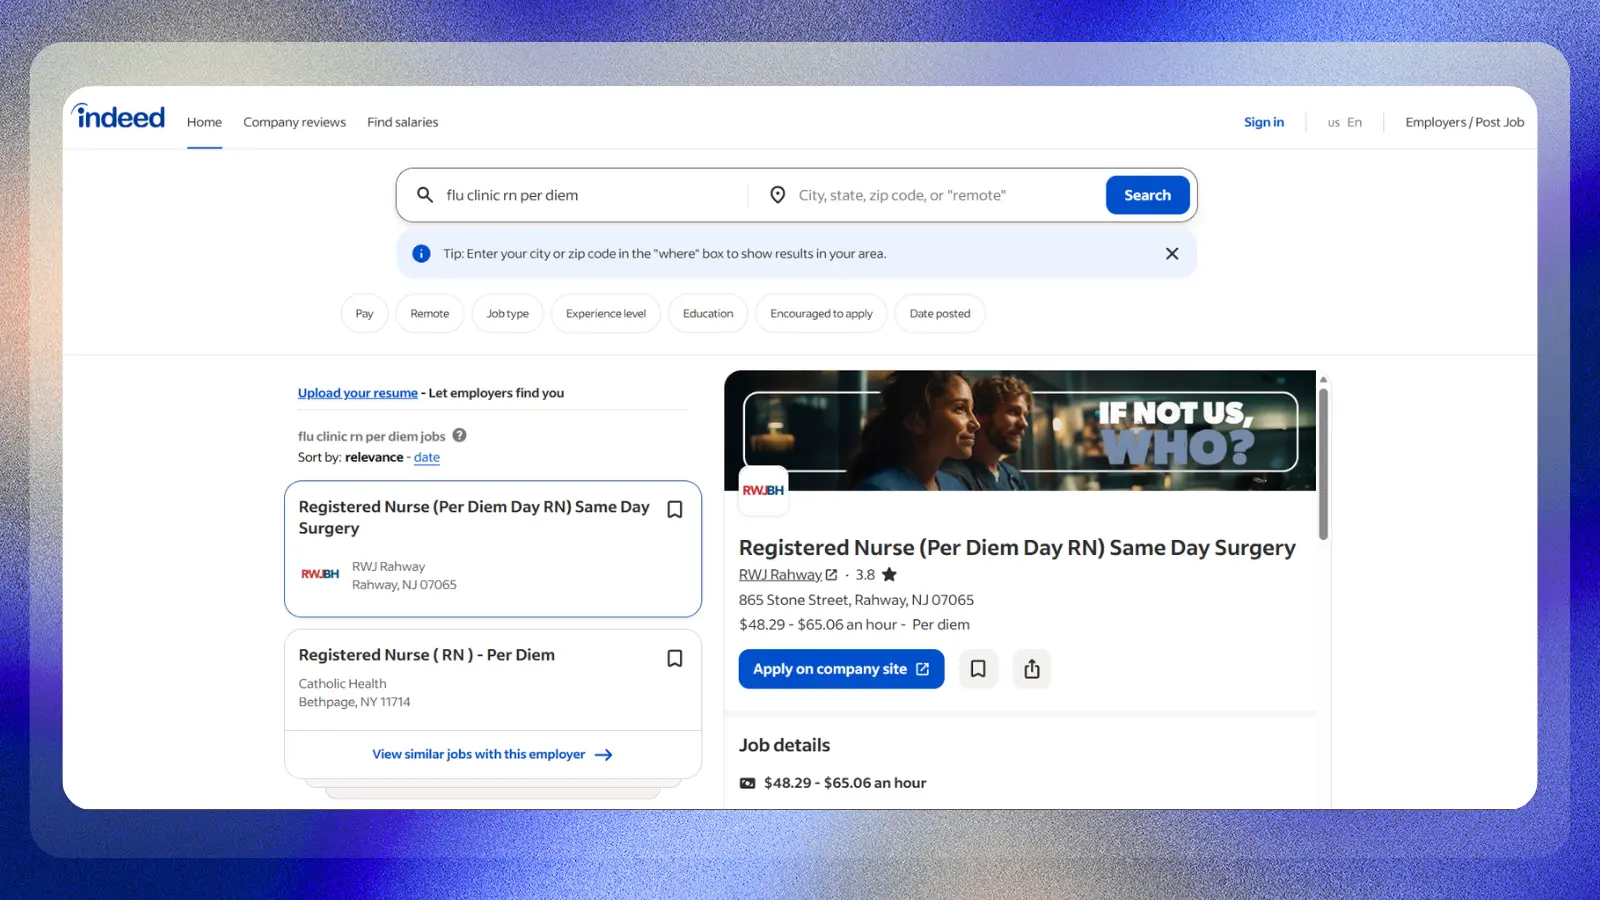1600x900 pixels.
Task: Click the star rating icon
Action: tap(889, 574)
